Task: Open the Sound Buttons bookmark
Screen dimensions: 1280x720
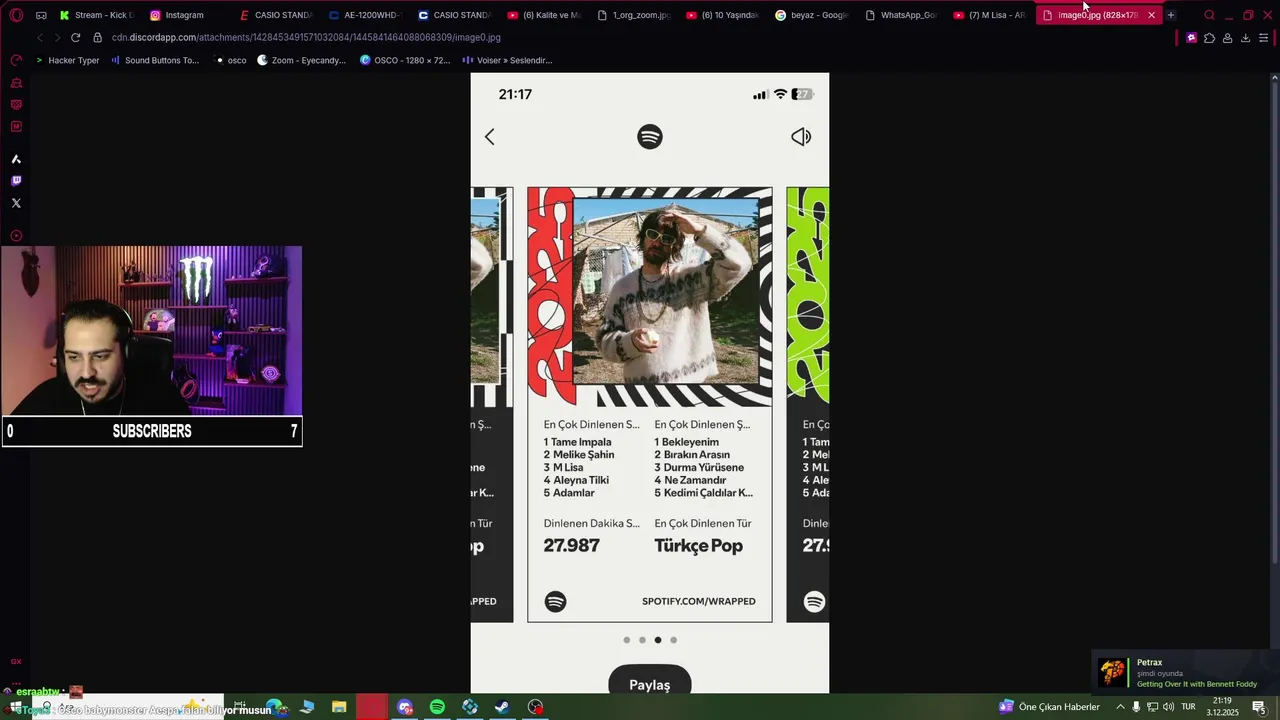Action: pos(155,60)
